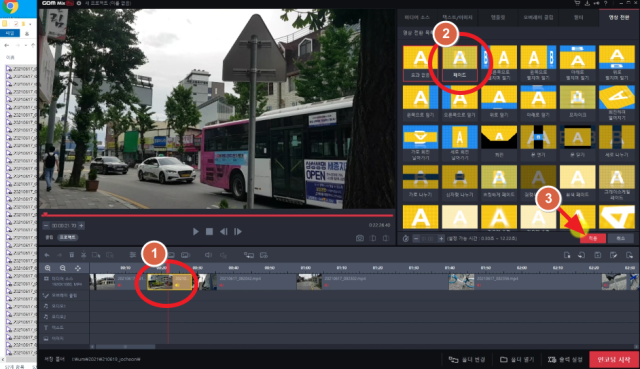Capture a snapshot with the camera icon
The width and height of the screenshot is (640, 369).
pos(360,238)
